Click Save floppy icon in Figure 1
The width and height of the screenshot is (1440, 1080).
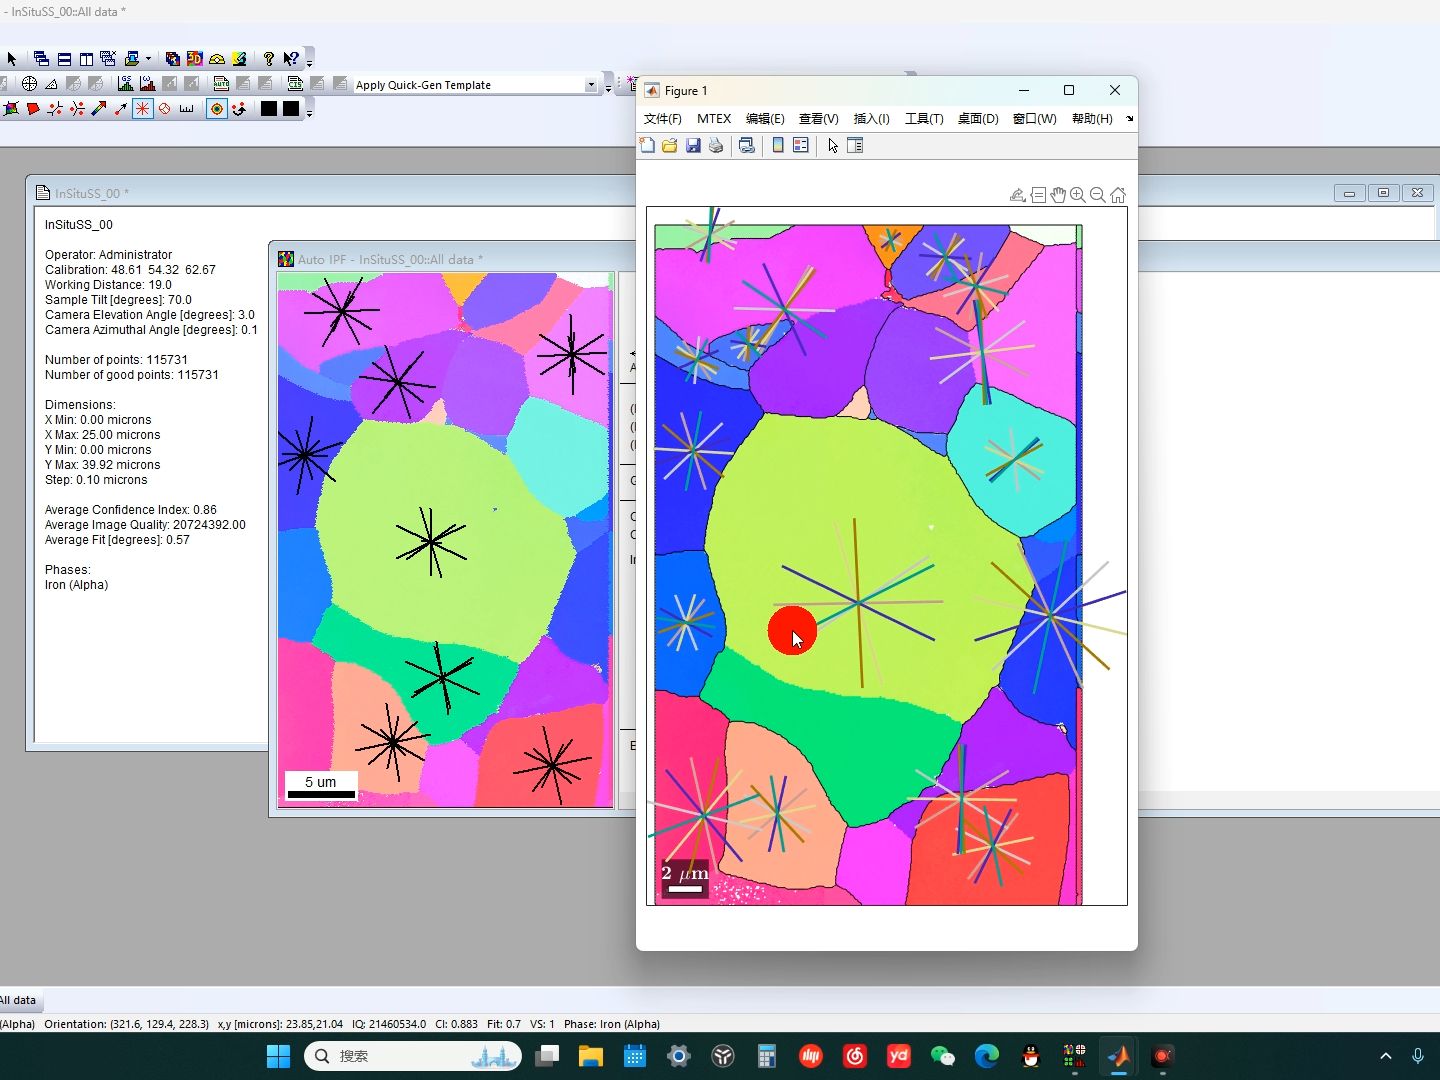coord(693,146)
